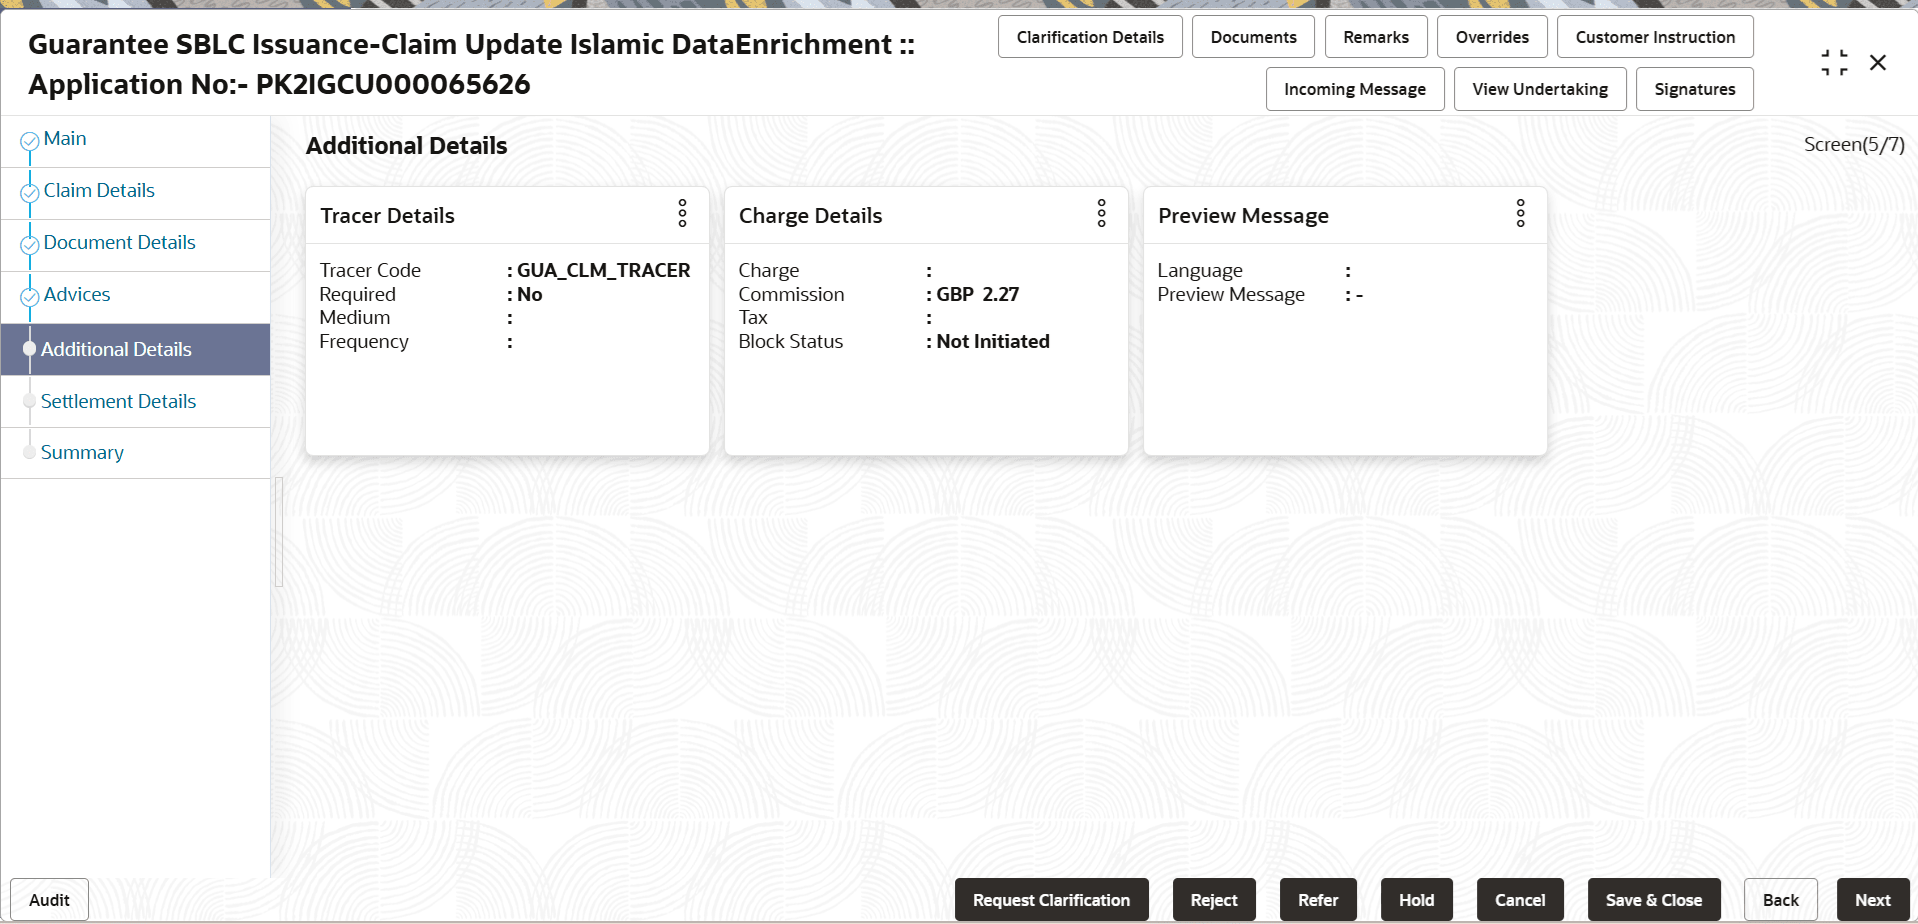Click the sidebar splitter handle

[x=279, y=532]
